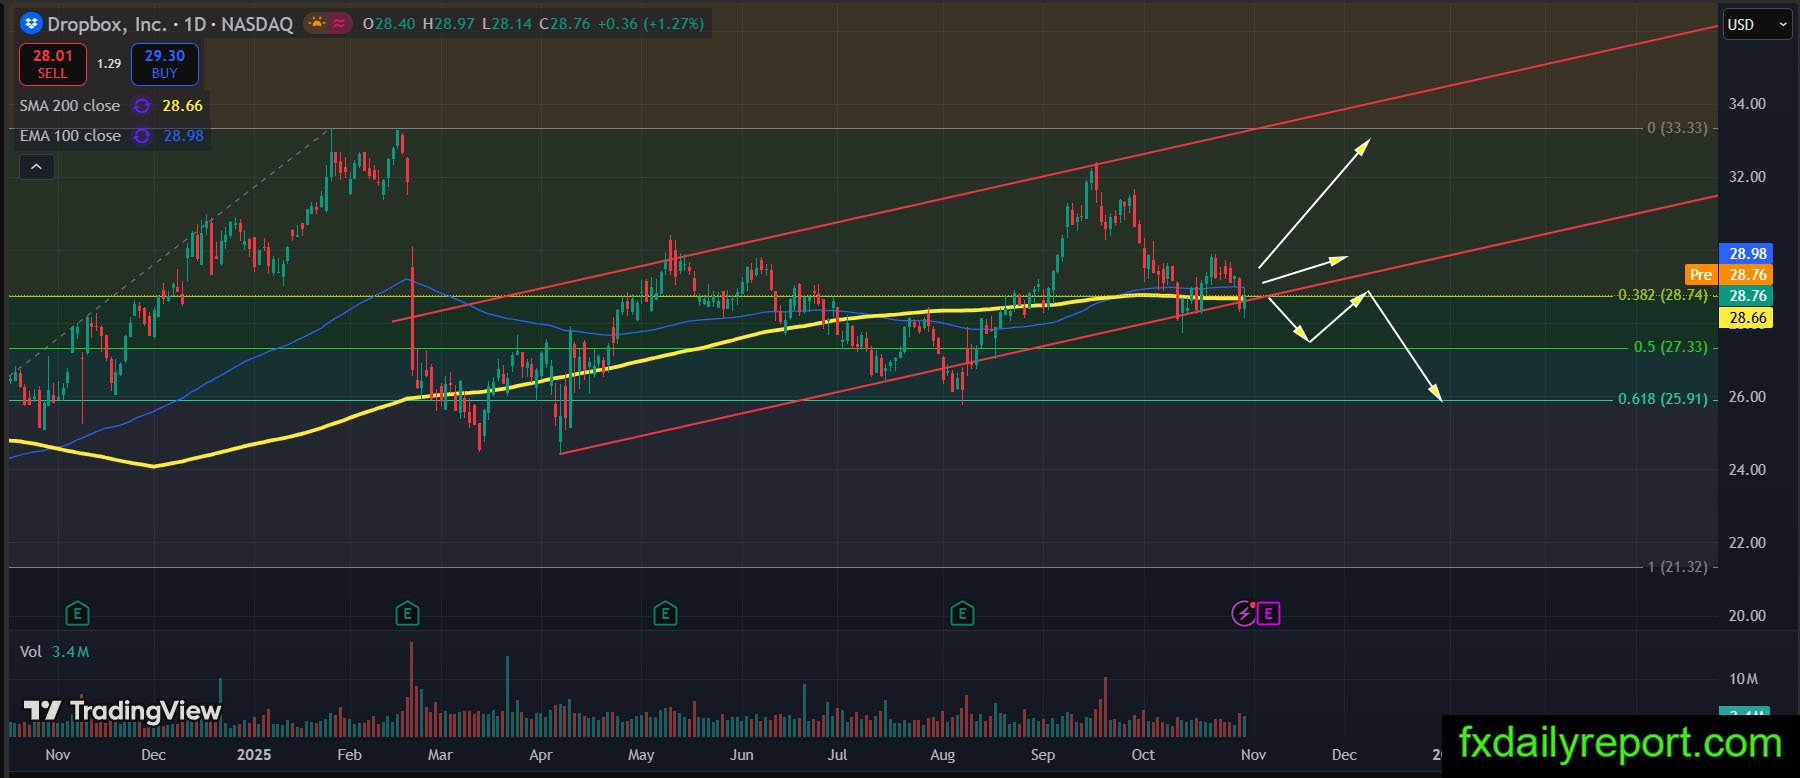This screenshot has height=778, width=1800.
Task: Click the 26.00 price scale label
Action: coord(1747,397)
